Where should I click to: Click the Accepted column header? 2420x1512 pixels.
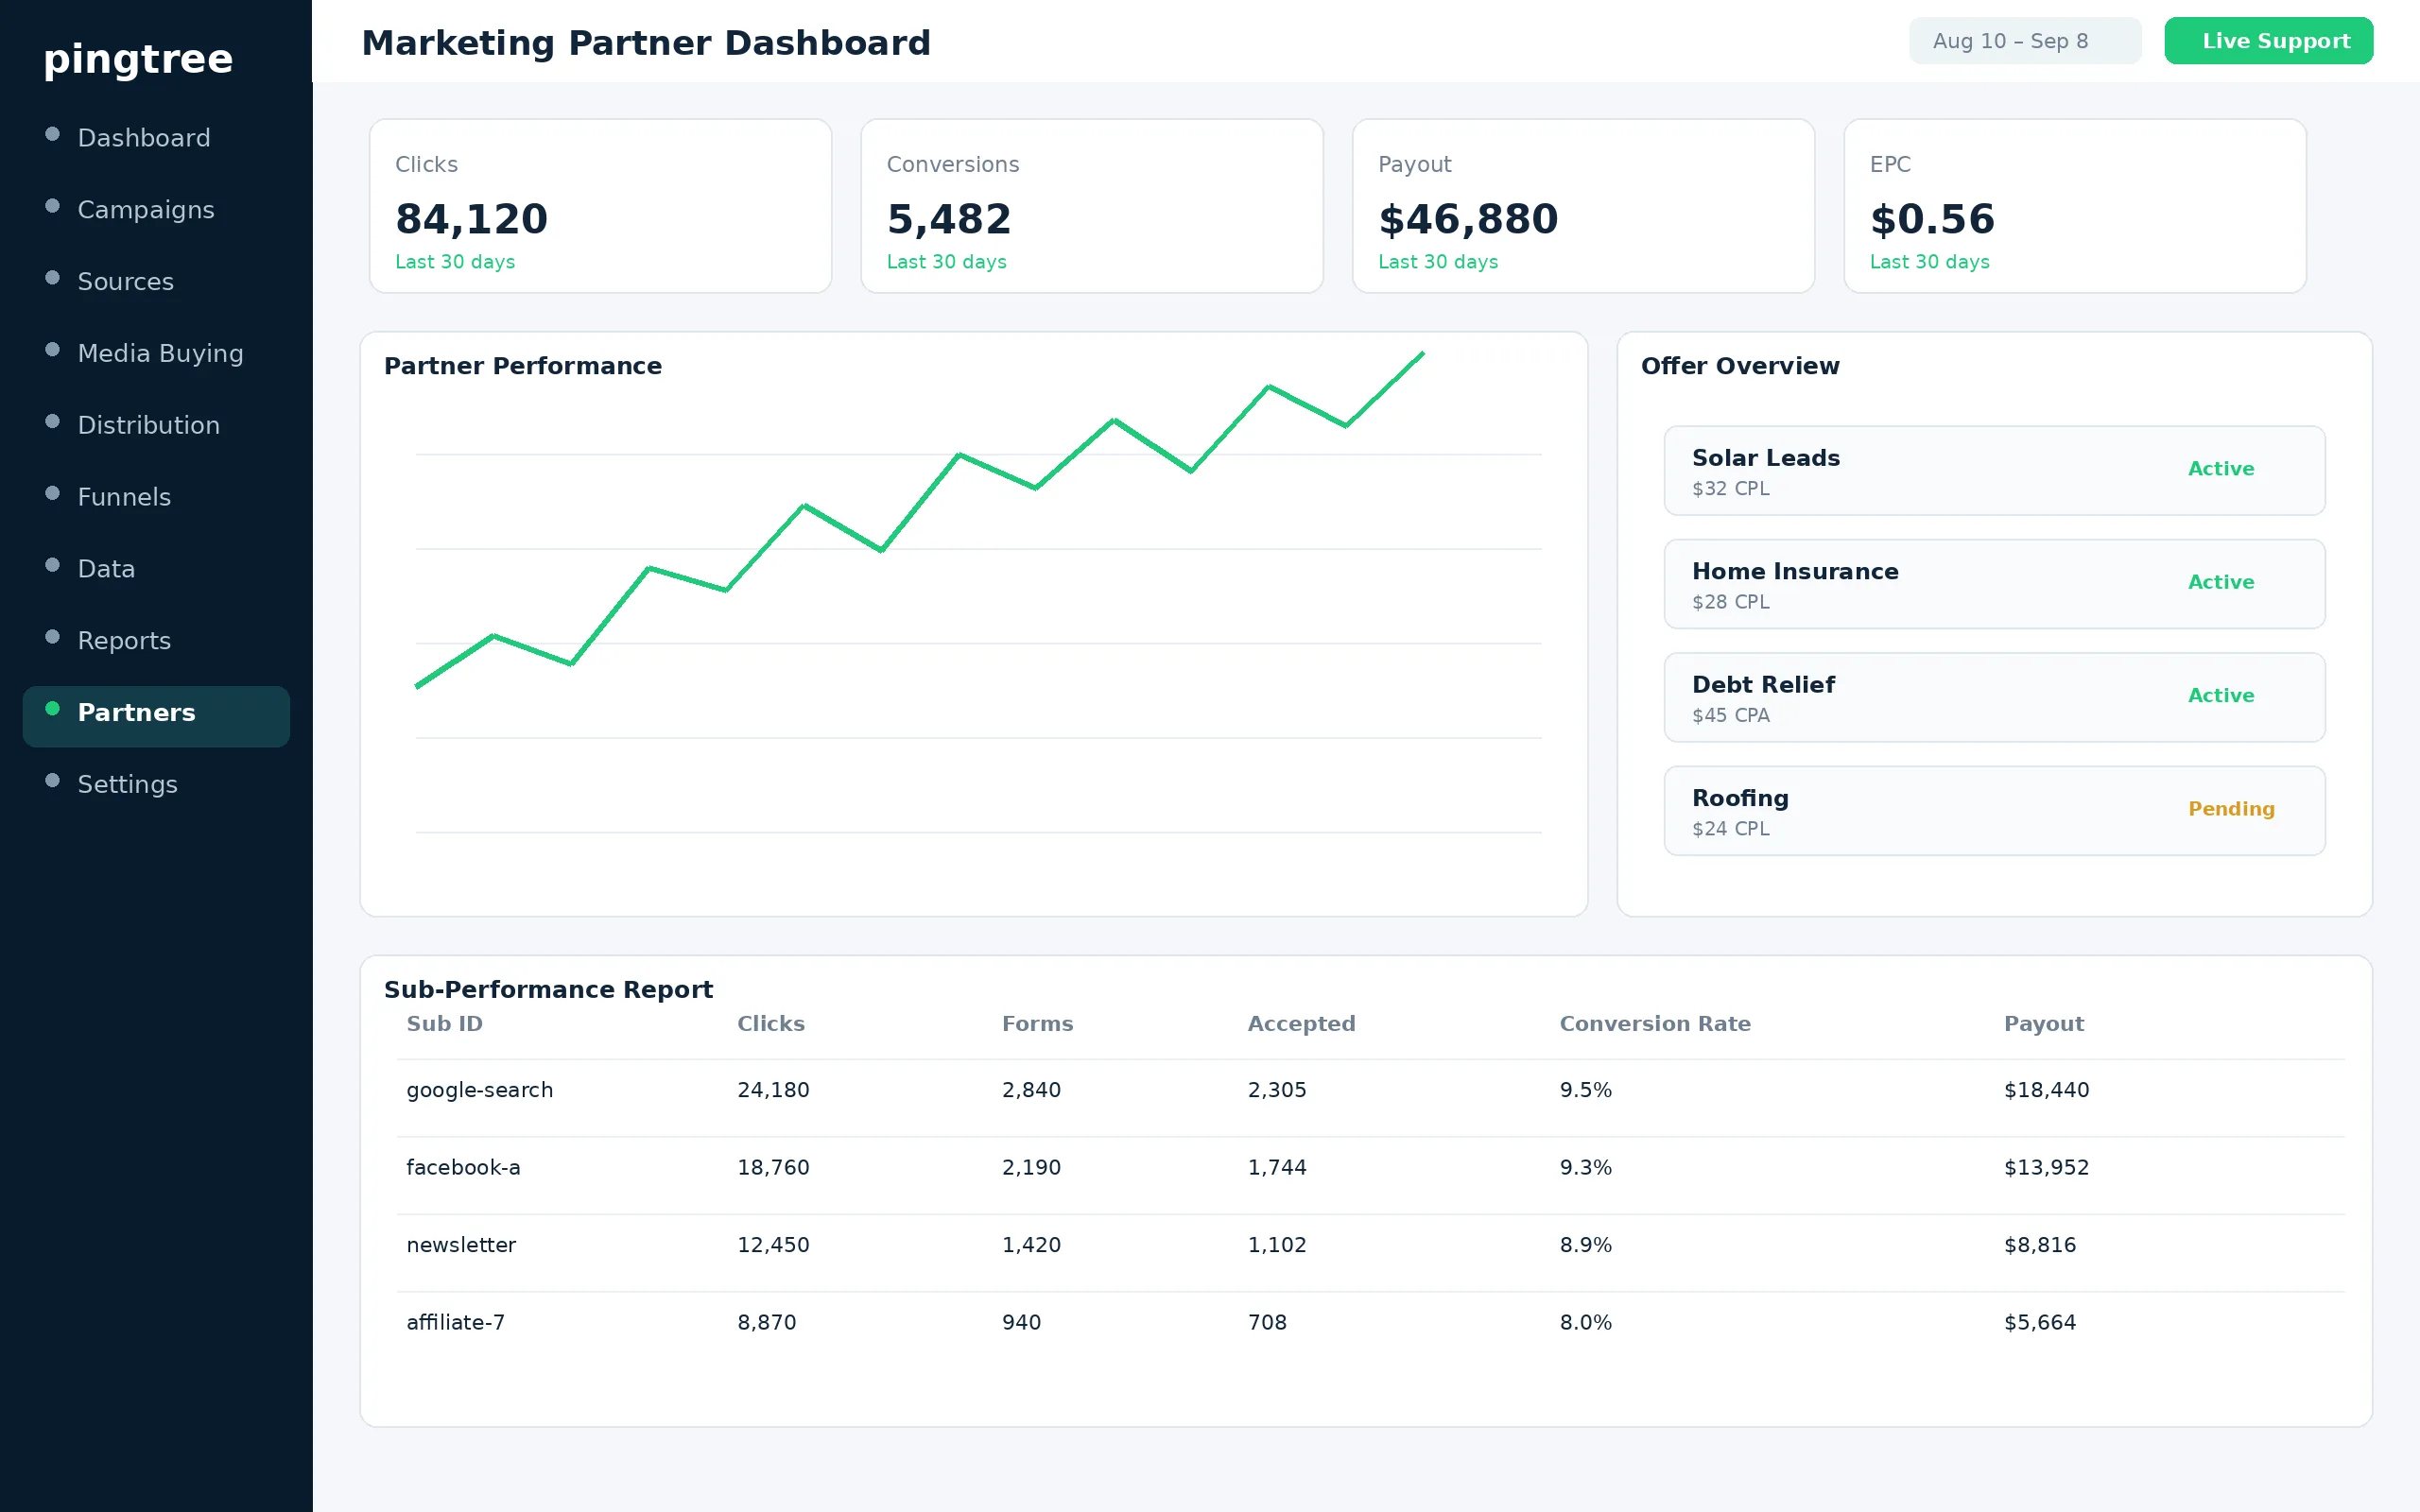click(x=1301, y=1024)
